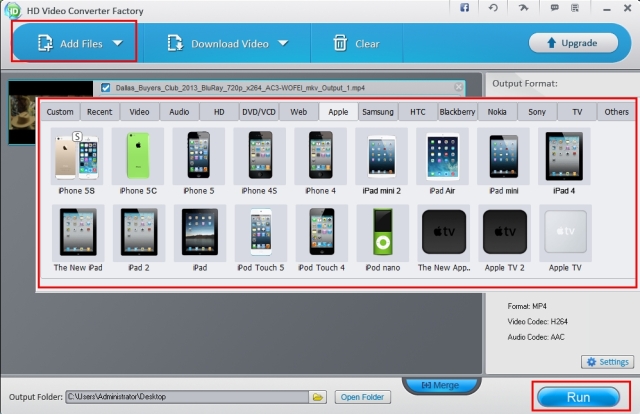
Task: Click the Upgrade button
Action: coord(573,43)
